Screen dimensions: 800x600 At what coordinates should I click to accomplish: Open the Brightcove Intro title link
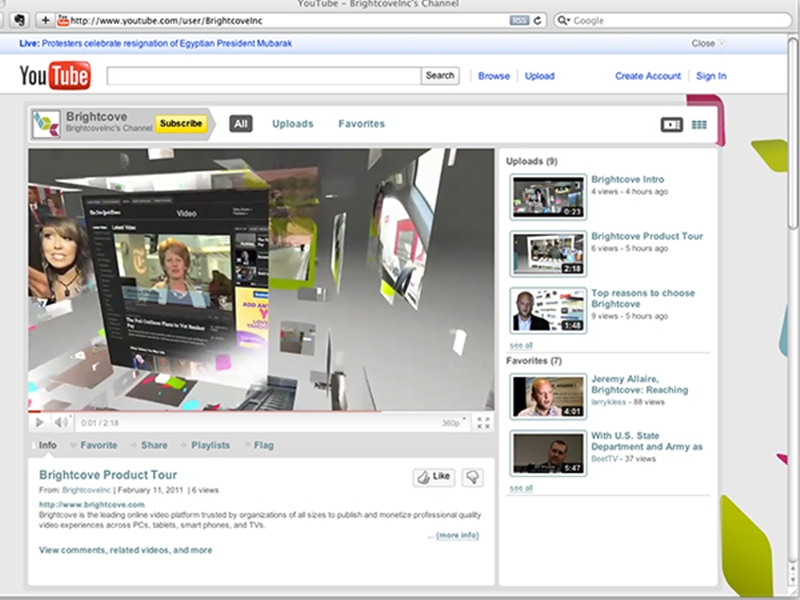point(628,180)
